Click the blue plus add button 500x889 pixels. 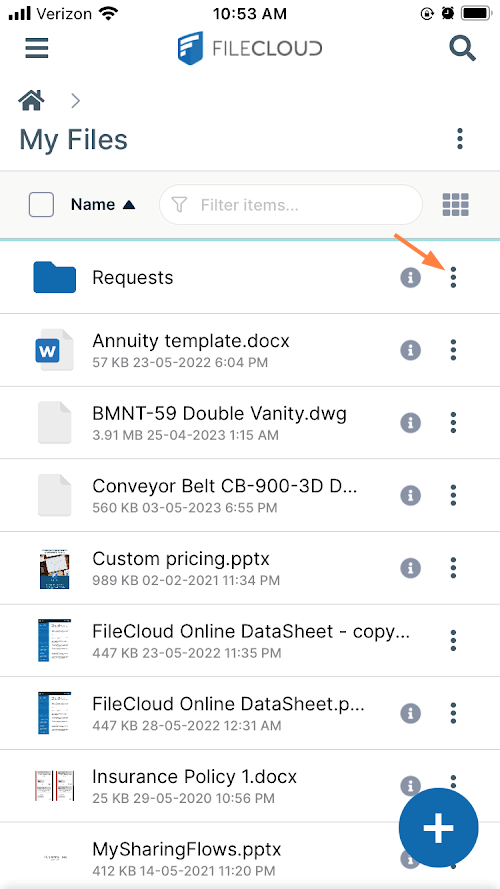click(438, 828)
